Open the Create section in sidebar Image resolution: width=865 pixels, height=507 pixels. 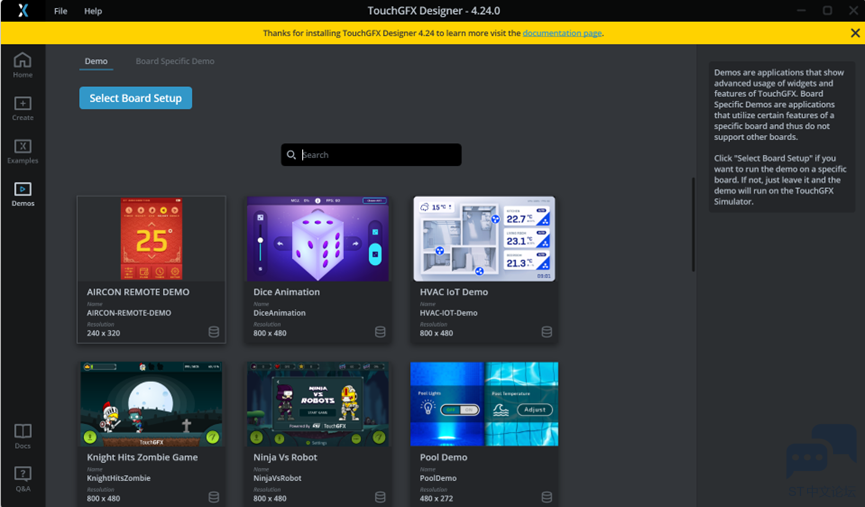23,108
